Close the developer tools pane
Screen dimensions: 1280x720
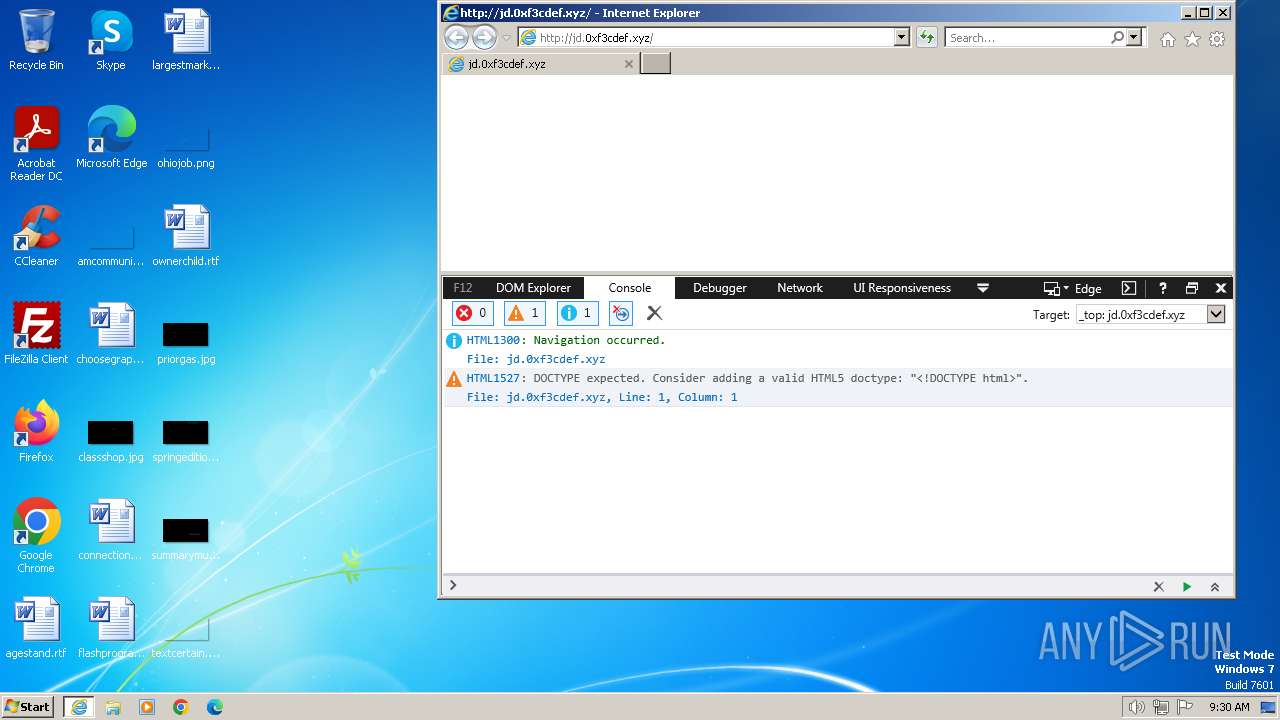tap(1221, 288)
